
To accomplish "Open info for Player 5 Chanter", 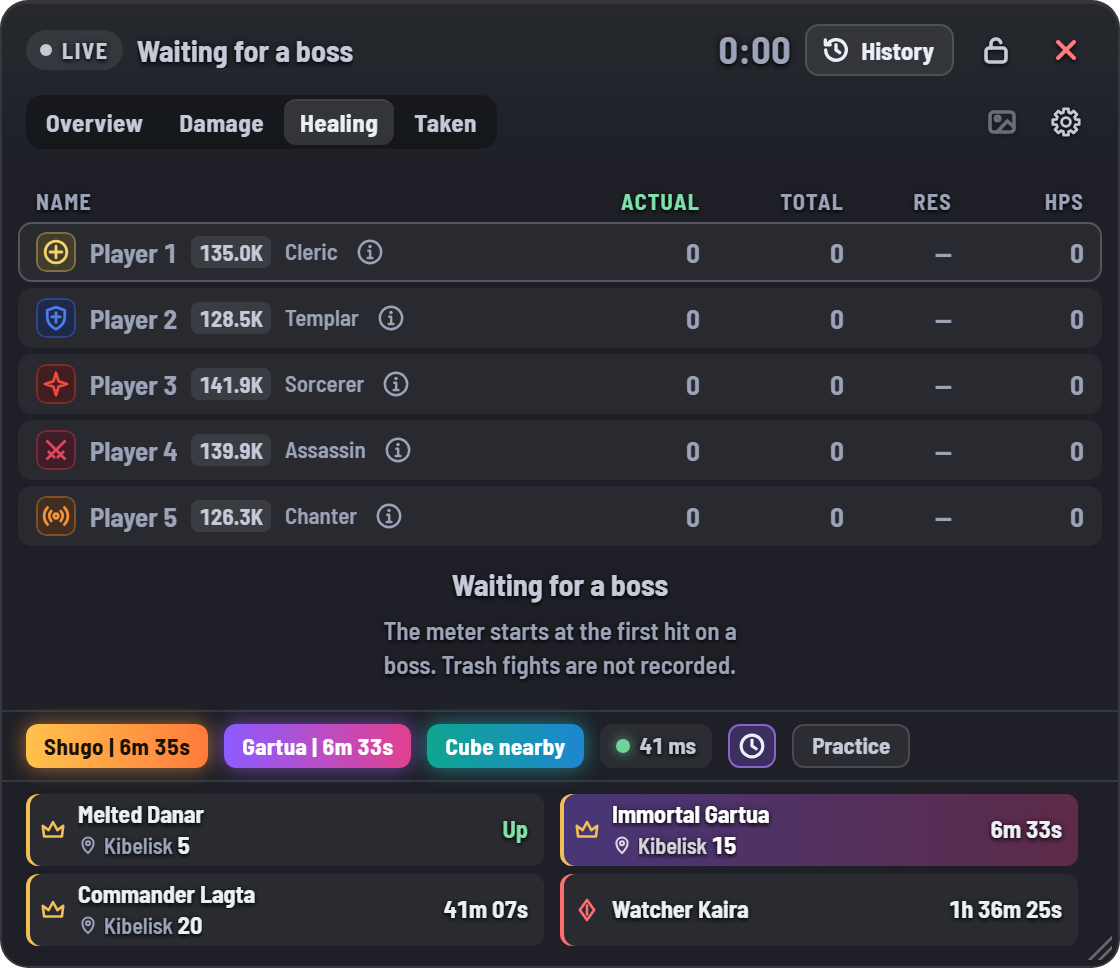I will tap(389, 517).
